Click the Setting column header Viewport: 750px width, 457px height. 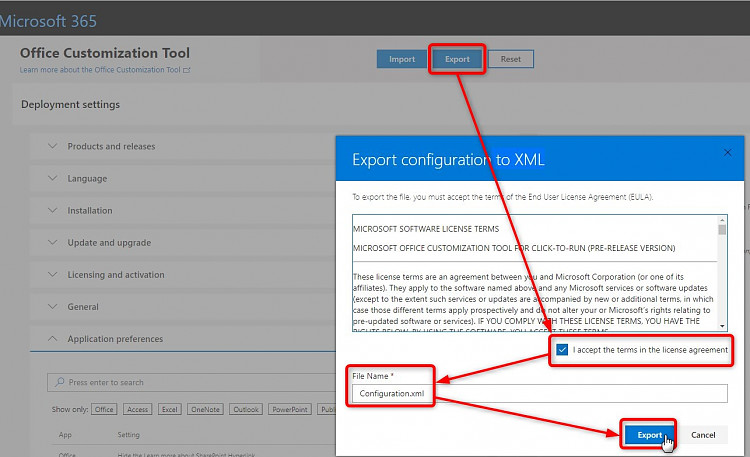(x=129, y=435)
